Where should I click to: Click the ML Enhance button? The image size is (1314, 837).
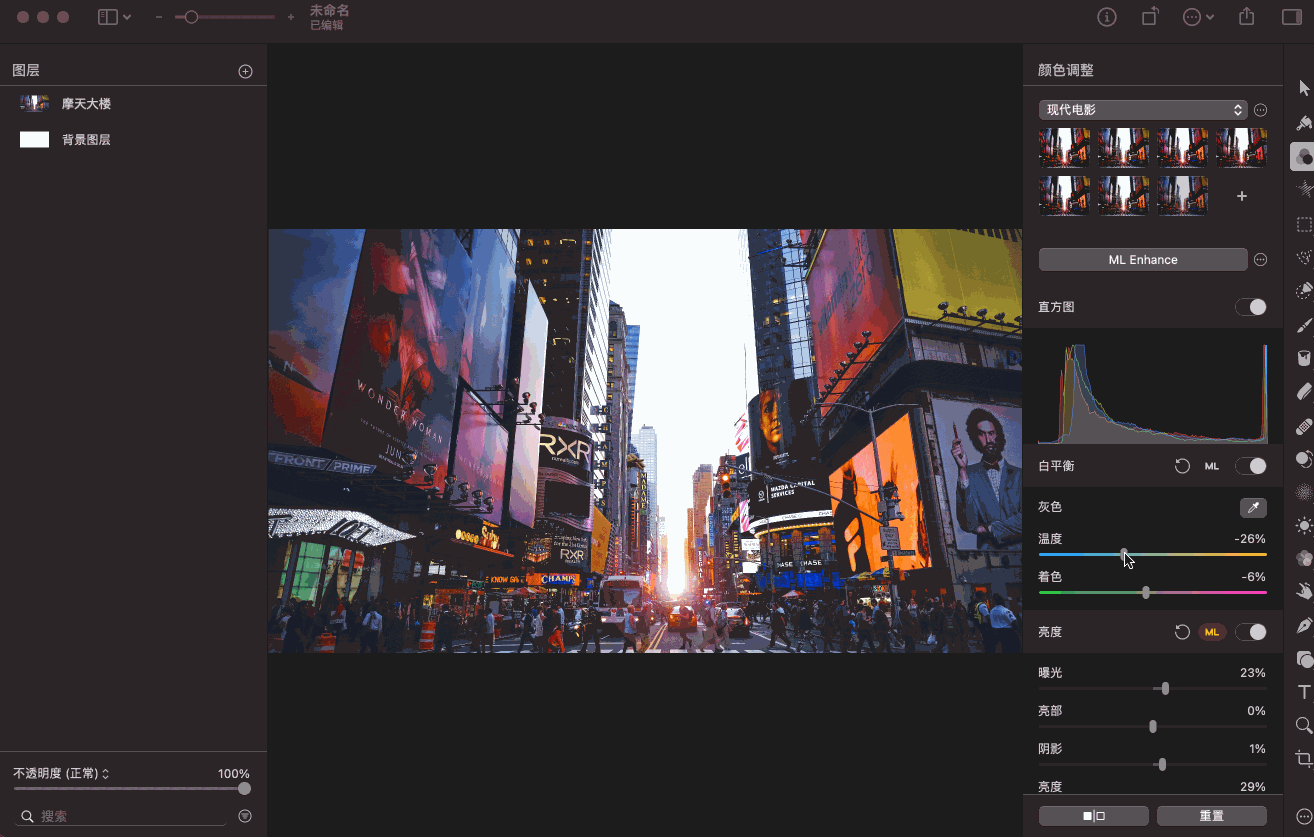1143,260
